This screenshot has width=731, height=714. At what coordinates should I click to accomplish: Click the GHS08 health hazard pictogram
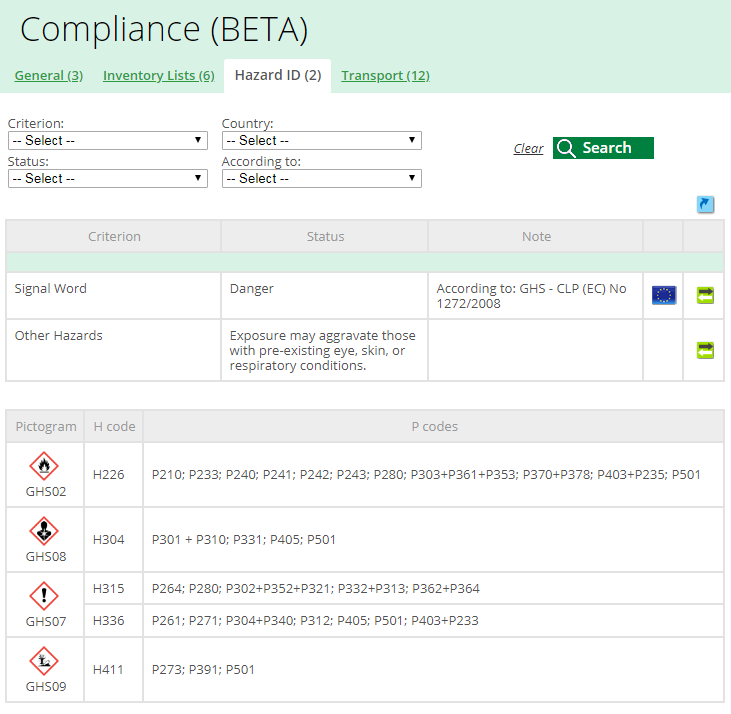click(45, 531)
